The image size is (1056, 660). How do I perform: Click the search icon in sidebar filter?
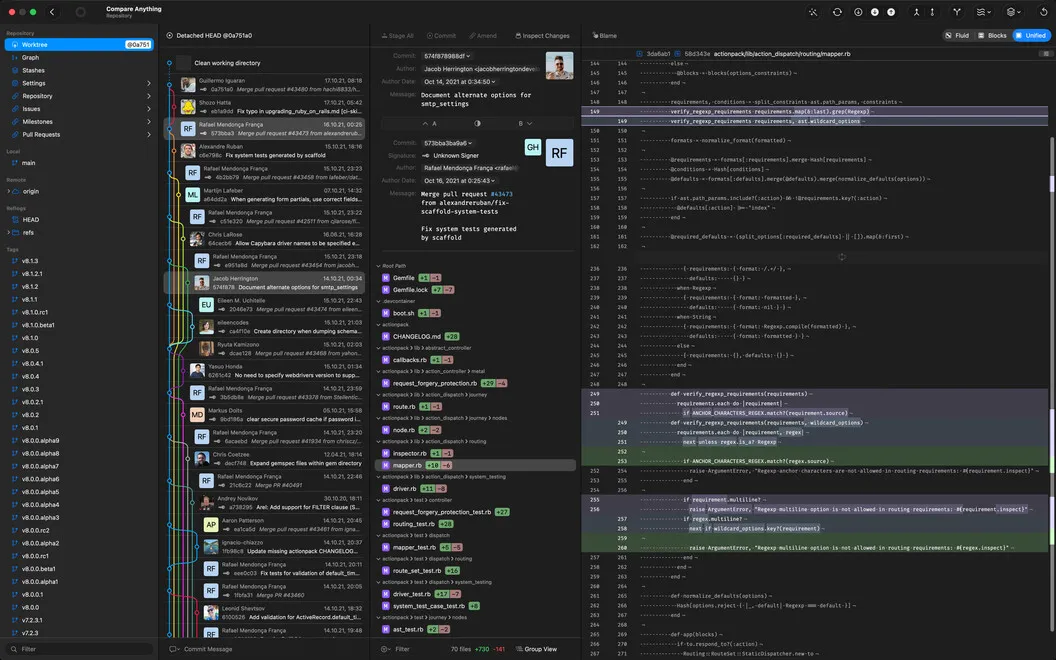coord(13,649)
